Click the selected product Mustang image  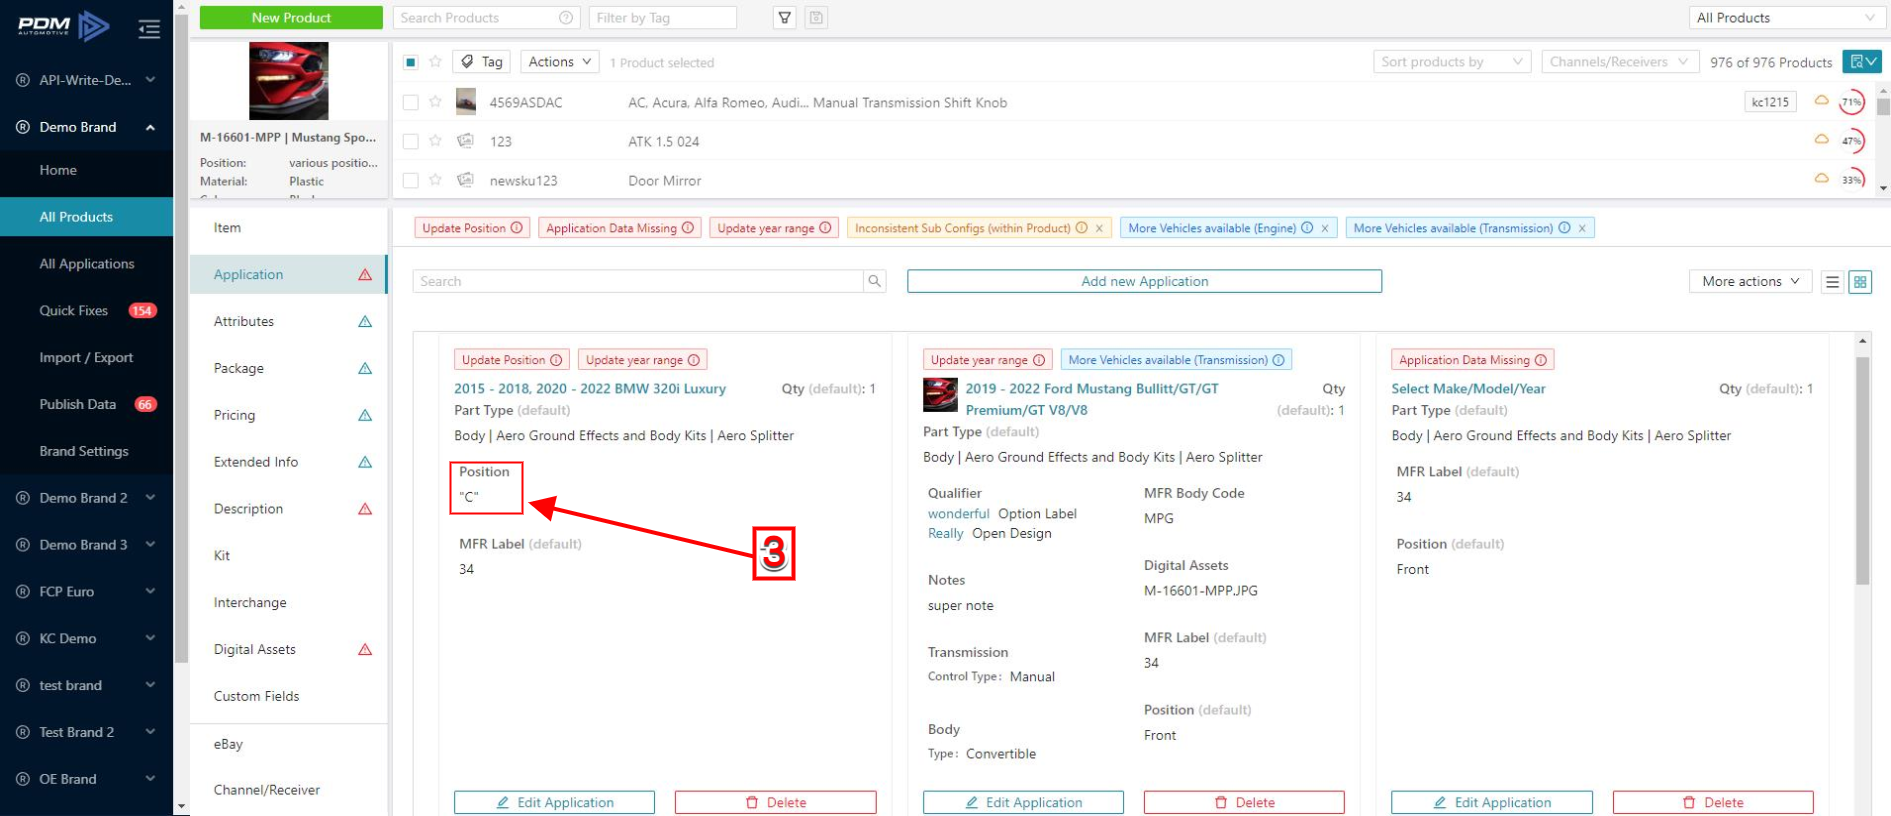pos(289,81)
